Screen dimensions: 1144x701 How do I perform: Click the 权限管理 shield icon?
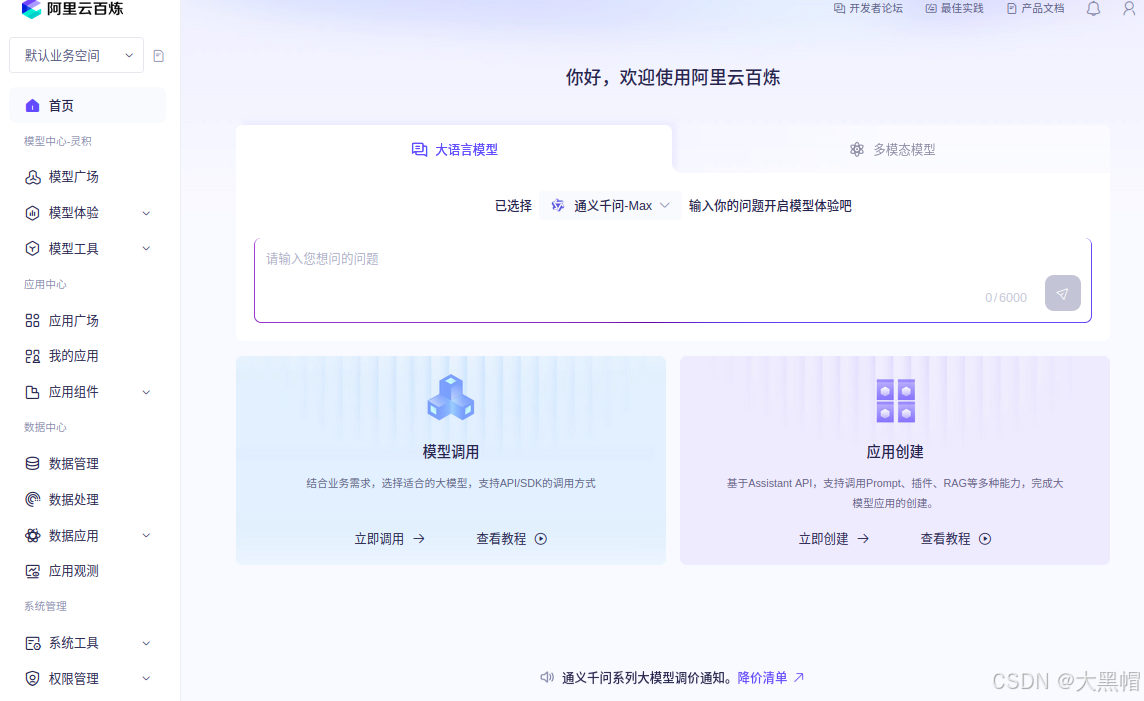(x=32, y=678)
